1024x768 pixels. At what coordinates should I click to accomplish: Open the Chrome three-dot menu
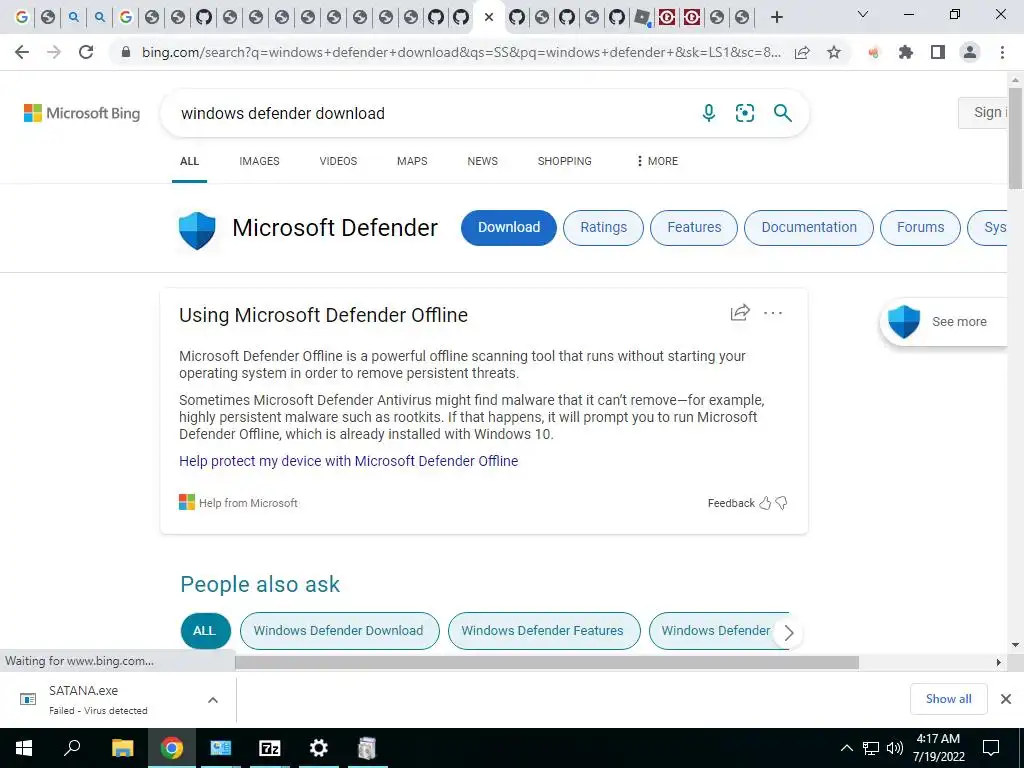click(1002, 52)
